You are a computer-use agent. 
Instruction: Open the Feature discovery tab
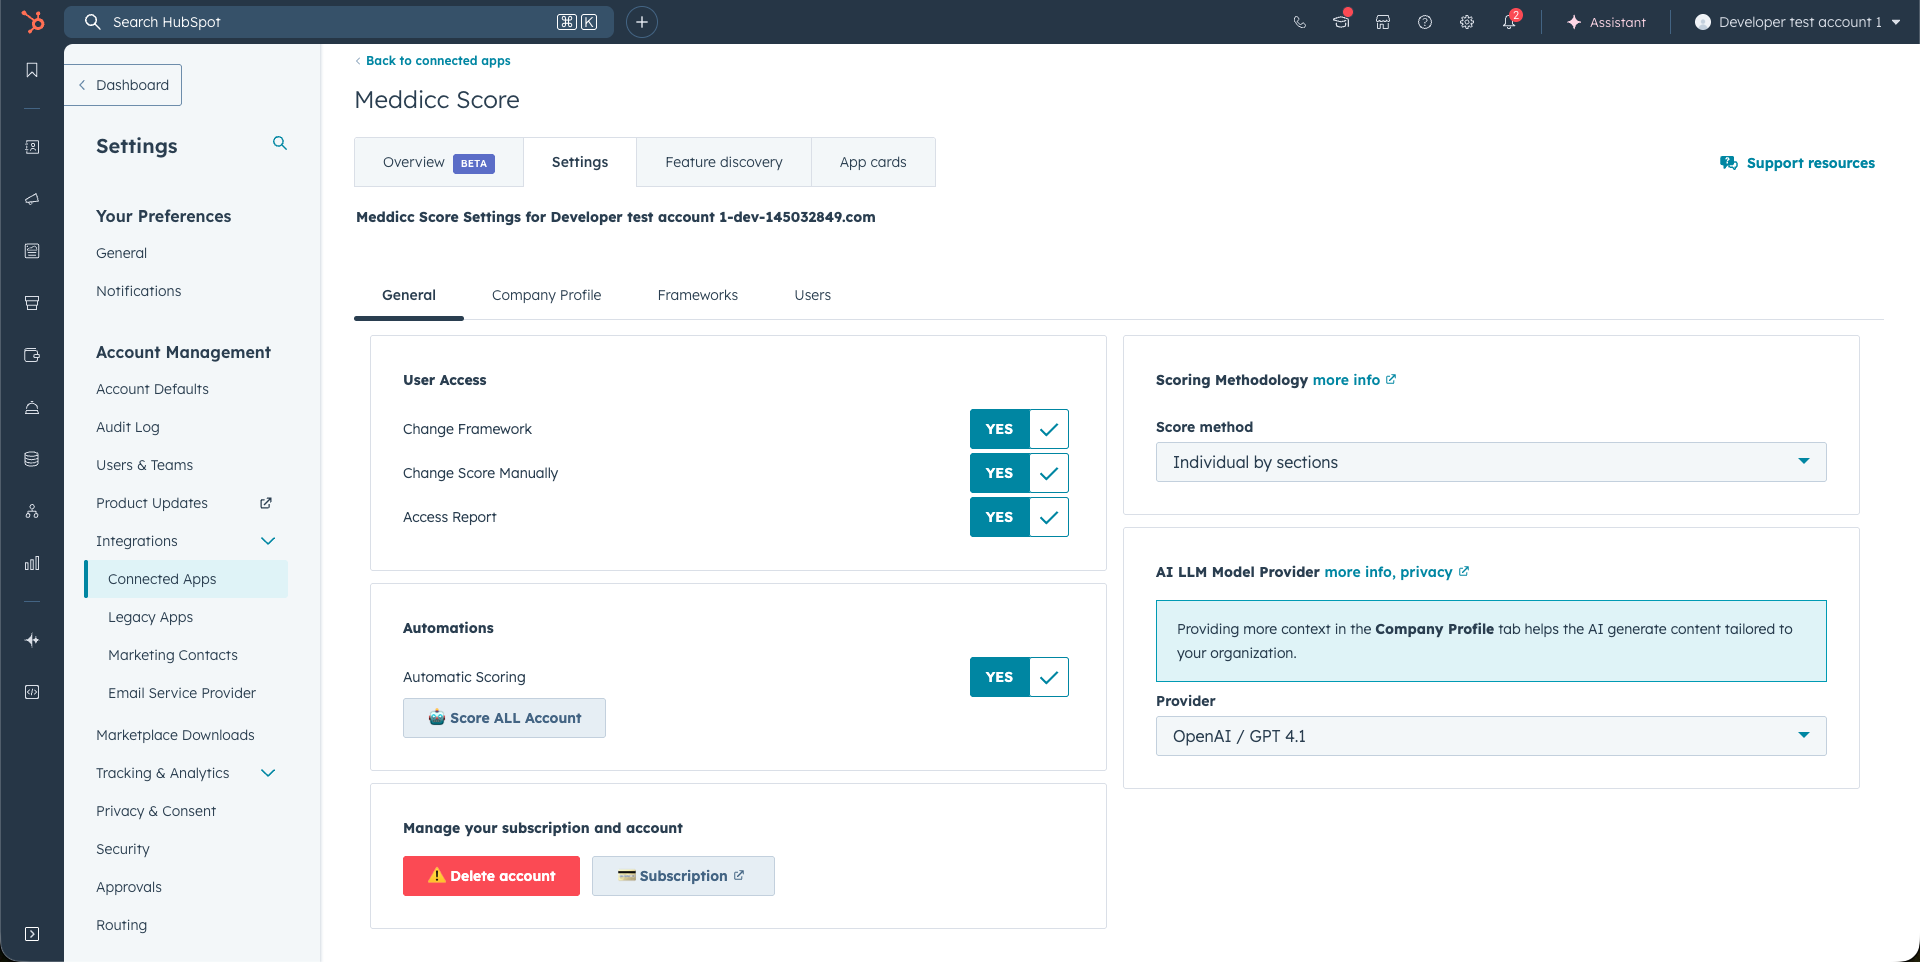(x=723, y=162)
